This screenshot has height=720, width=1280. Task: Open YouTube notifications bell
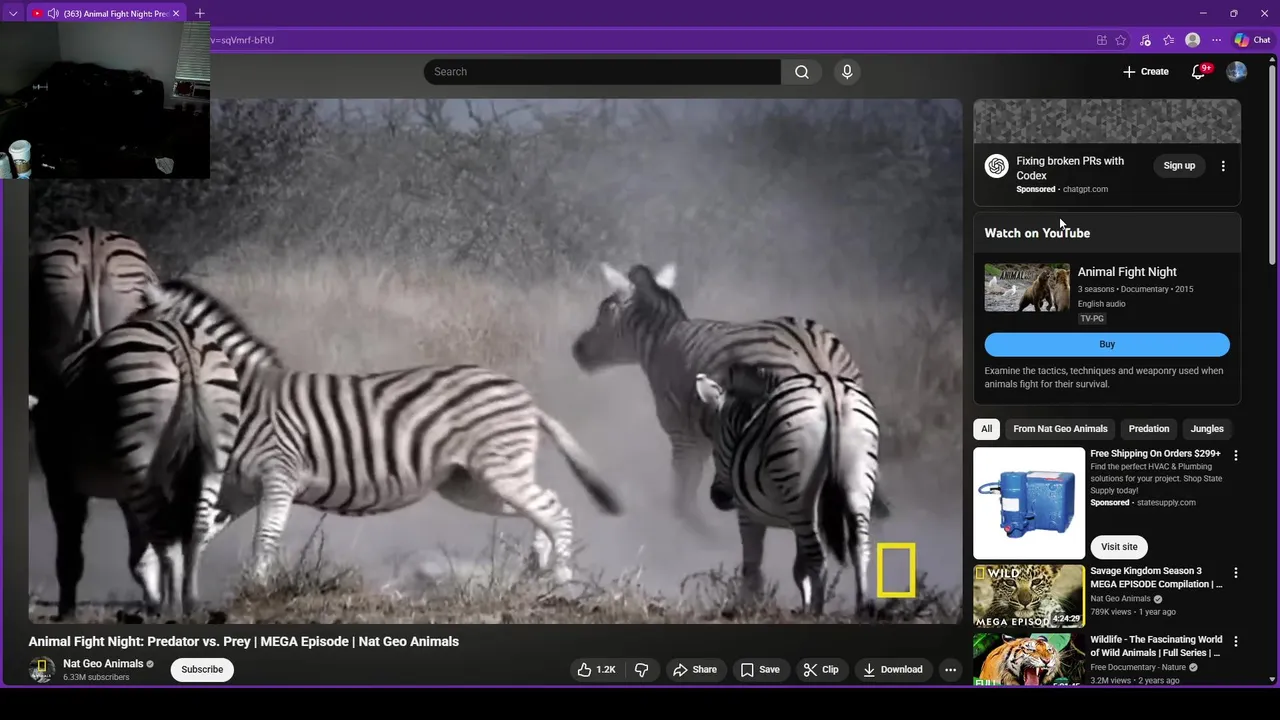pos(1198,72)
